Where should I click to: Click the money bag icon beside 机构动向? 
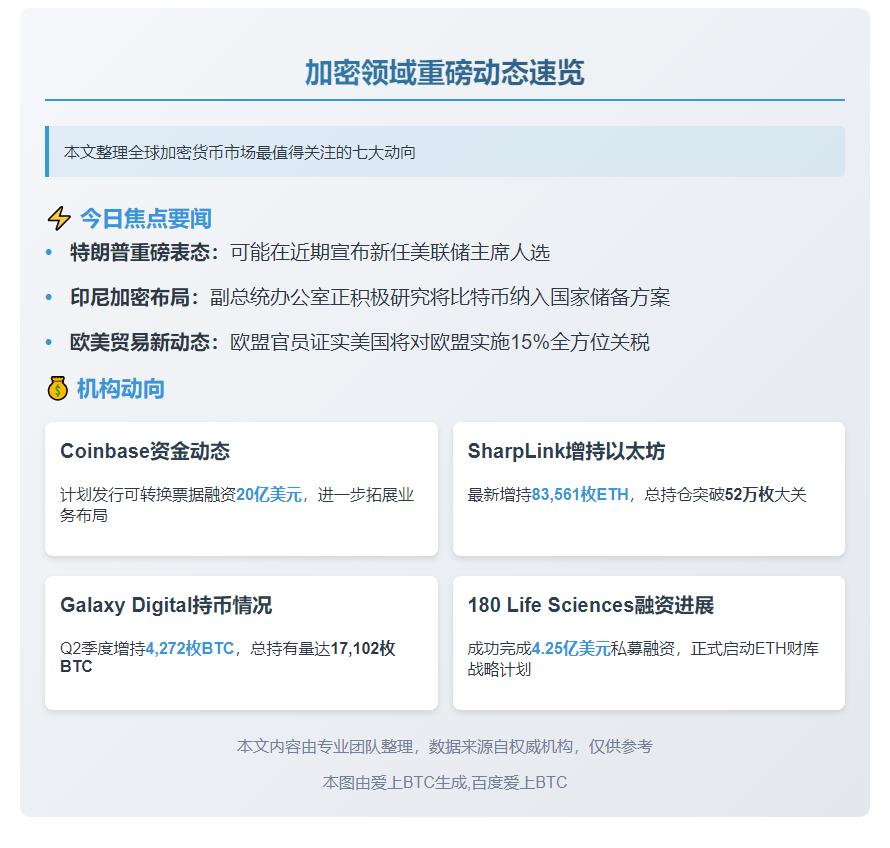pos(57,389)
